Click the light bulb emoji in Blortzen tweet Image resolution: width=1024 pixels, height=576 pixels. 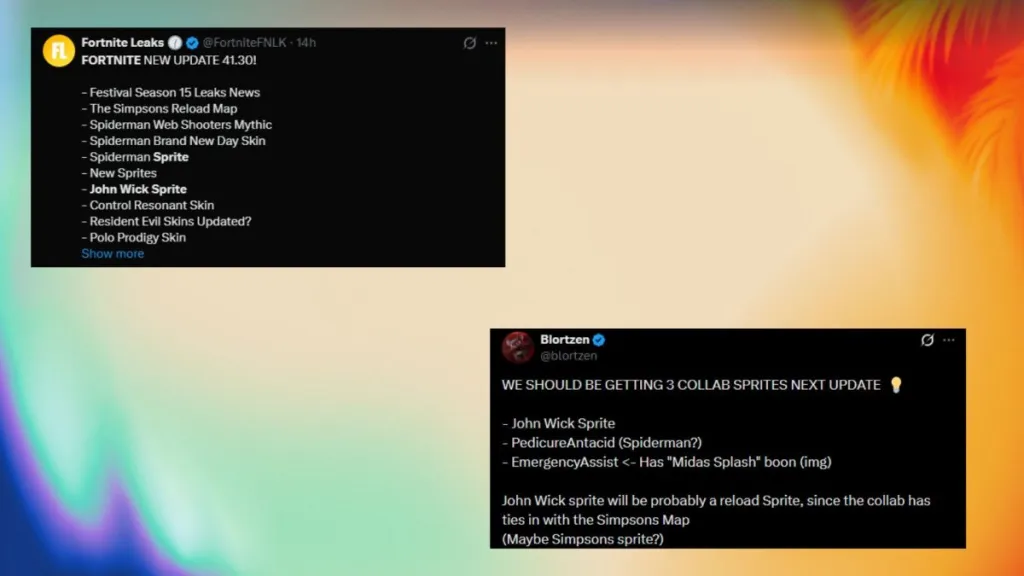pos(896,385)
